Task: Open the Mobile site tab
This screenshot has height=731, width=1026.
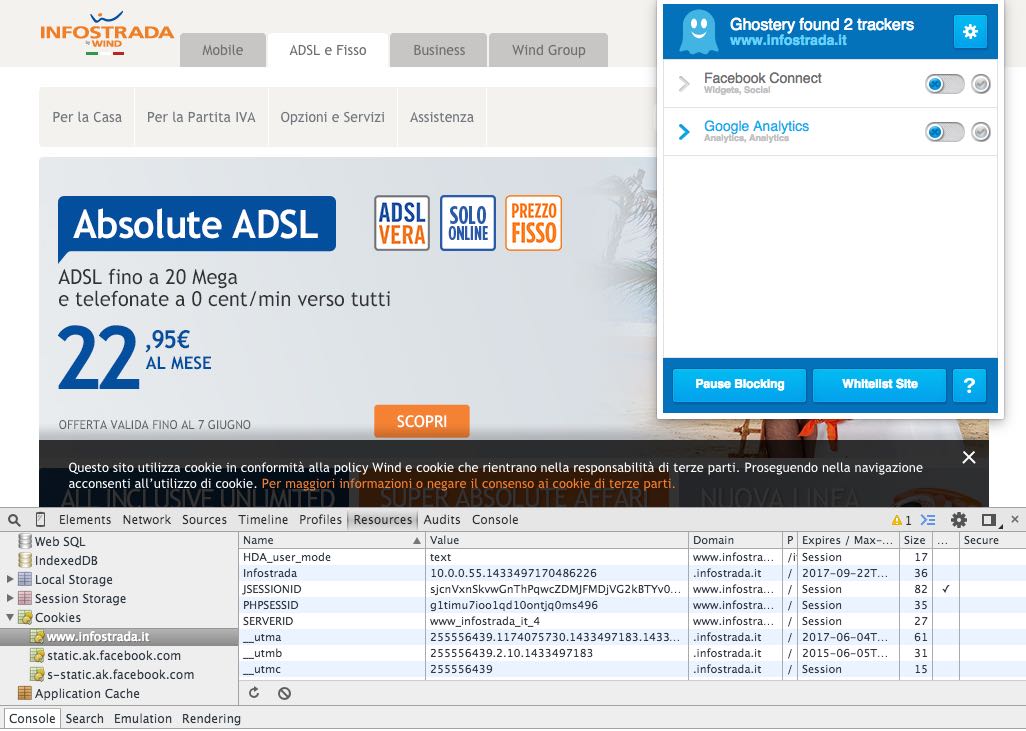Action: pos(222,50)
